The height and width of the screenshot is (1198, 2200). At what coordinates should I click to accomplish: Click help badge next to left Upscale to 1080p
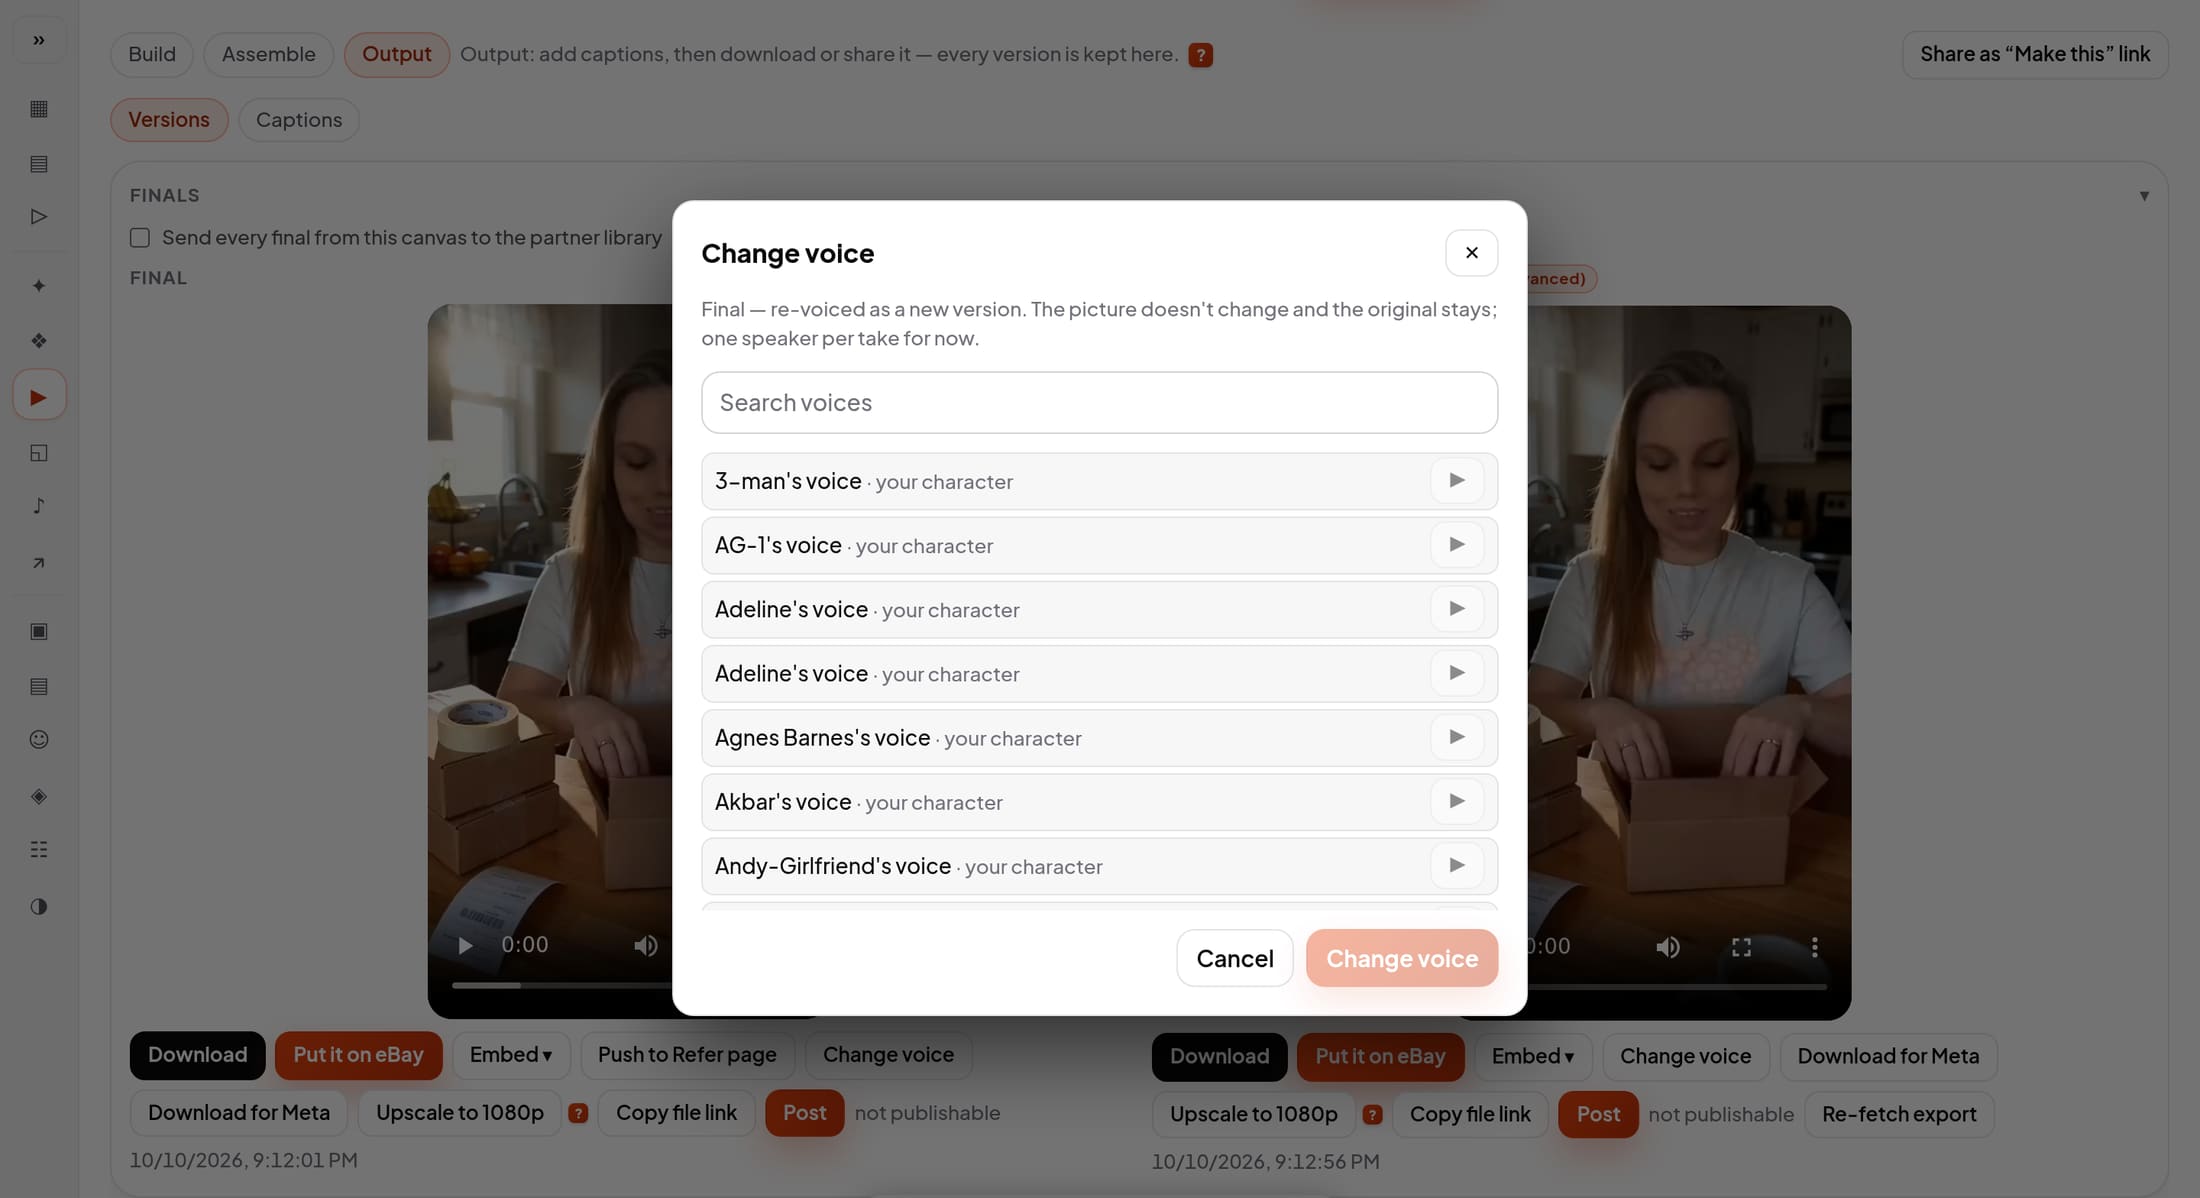point(578,1113)
